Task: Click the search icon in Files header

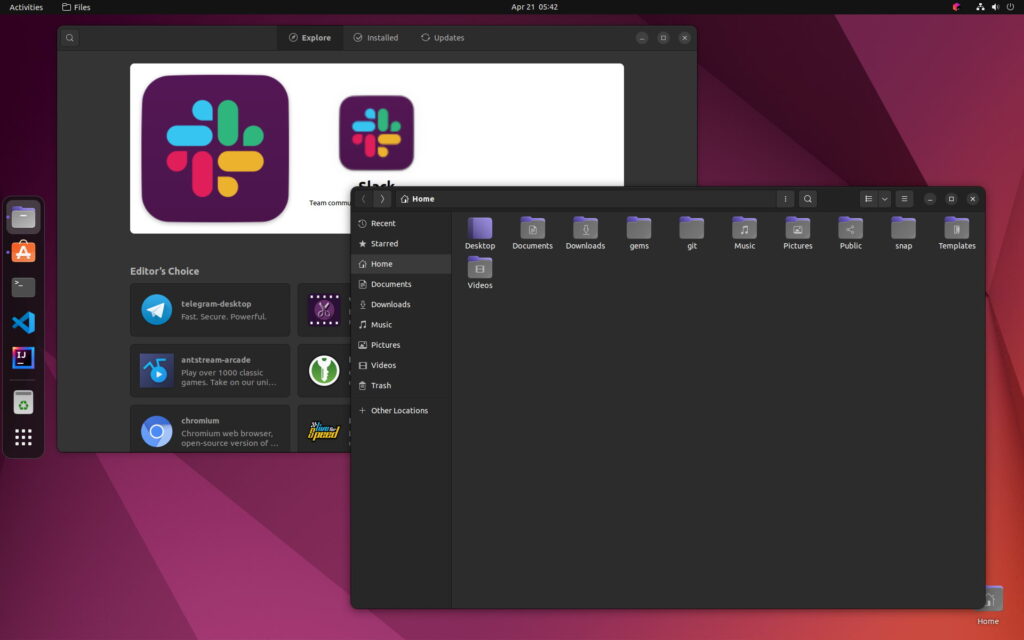Action: point(808,199)
